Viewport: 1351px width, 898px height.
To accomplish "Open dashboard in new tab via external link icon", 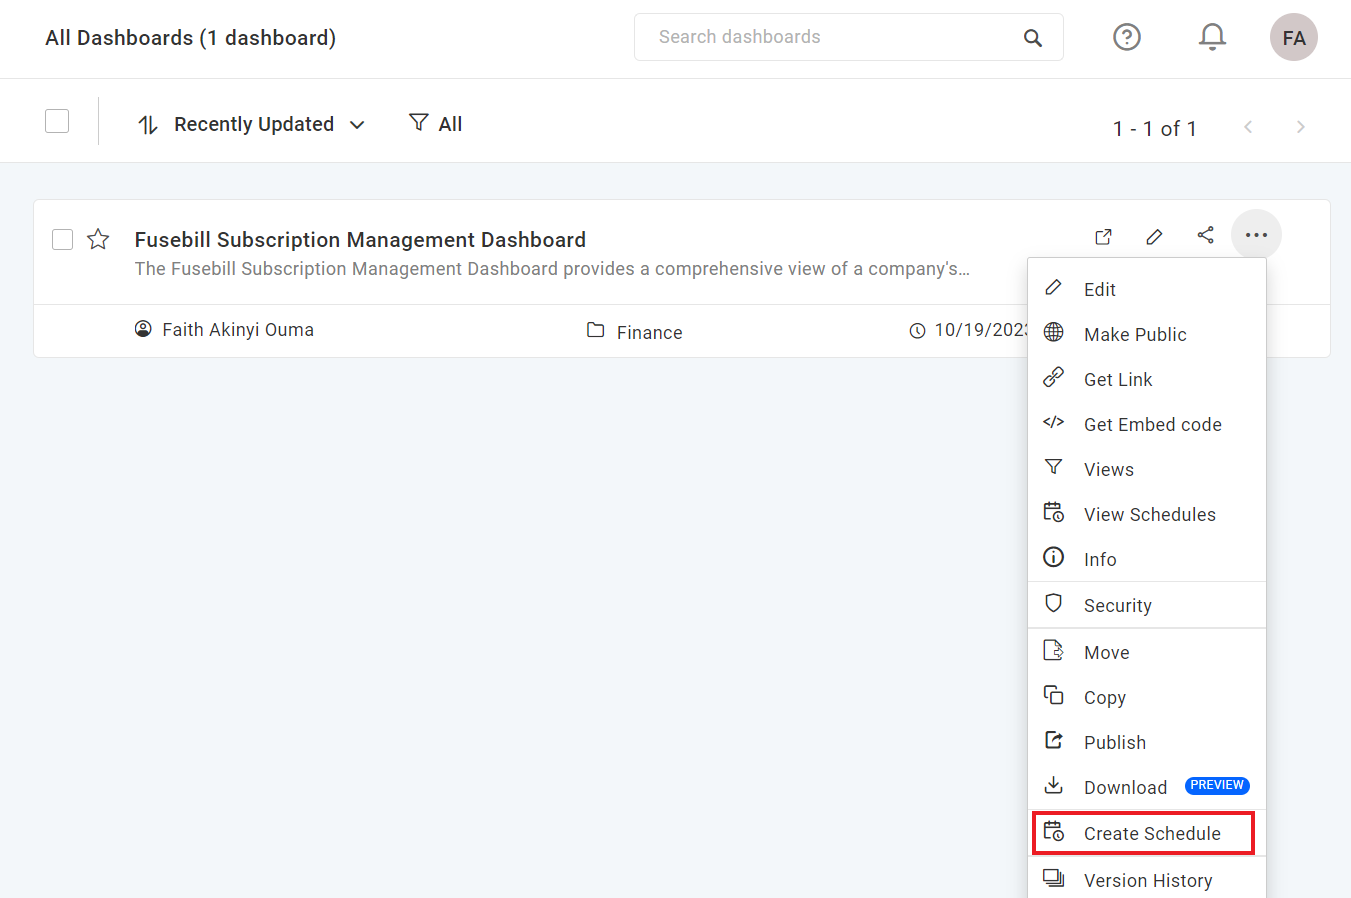I will coord(1103,237).
